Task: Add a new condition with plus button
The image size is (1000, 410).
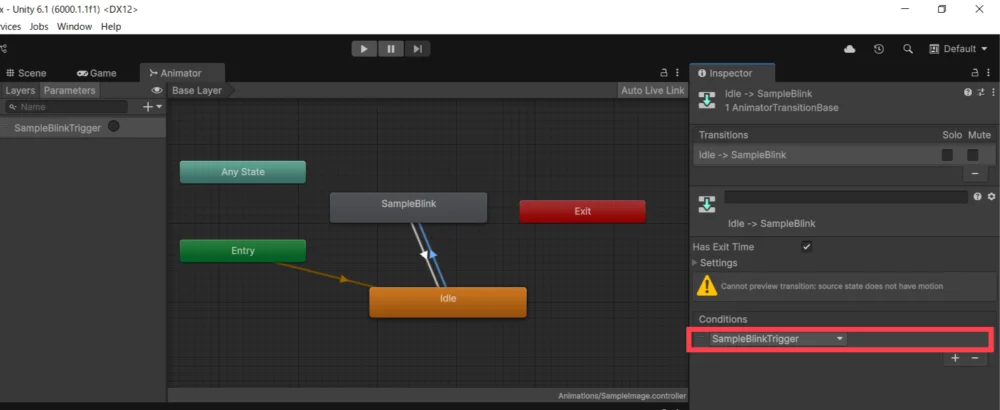Action: (955, 358)
